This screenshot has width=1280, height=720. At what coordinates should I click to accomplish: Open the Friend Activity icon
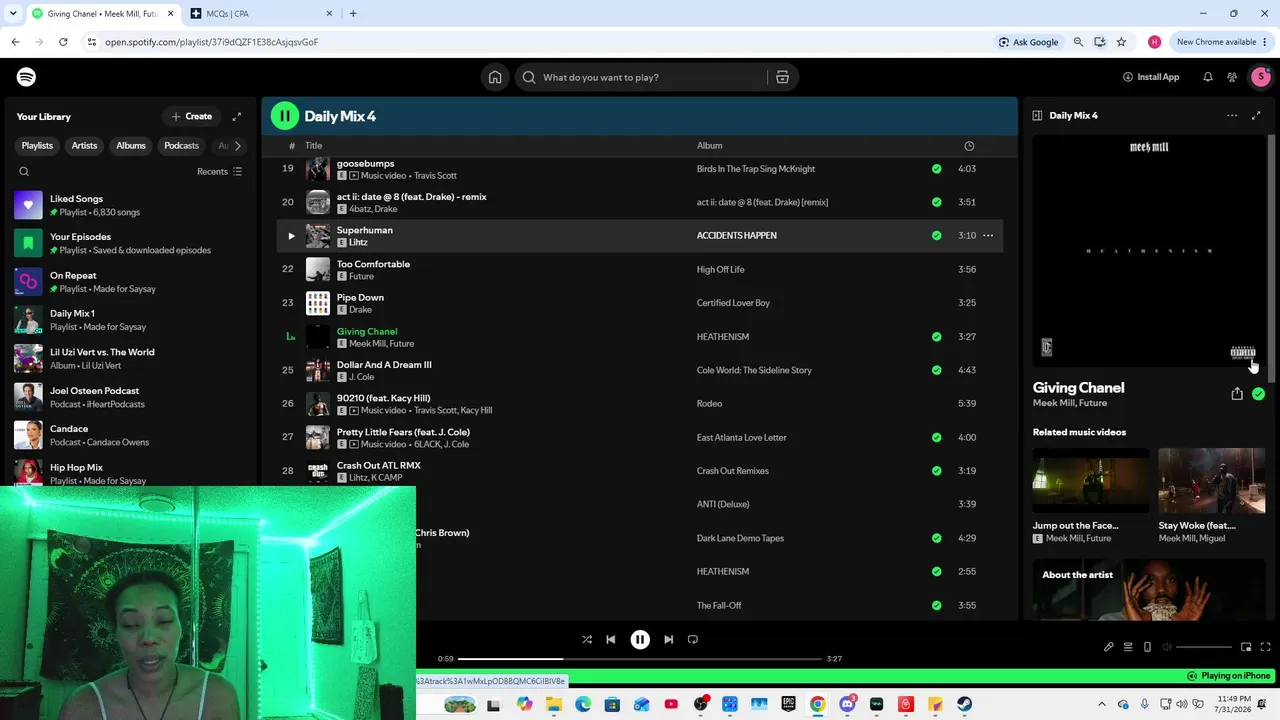tap(1232, 77)
